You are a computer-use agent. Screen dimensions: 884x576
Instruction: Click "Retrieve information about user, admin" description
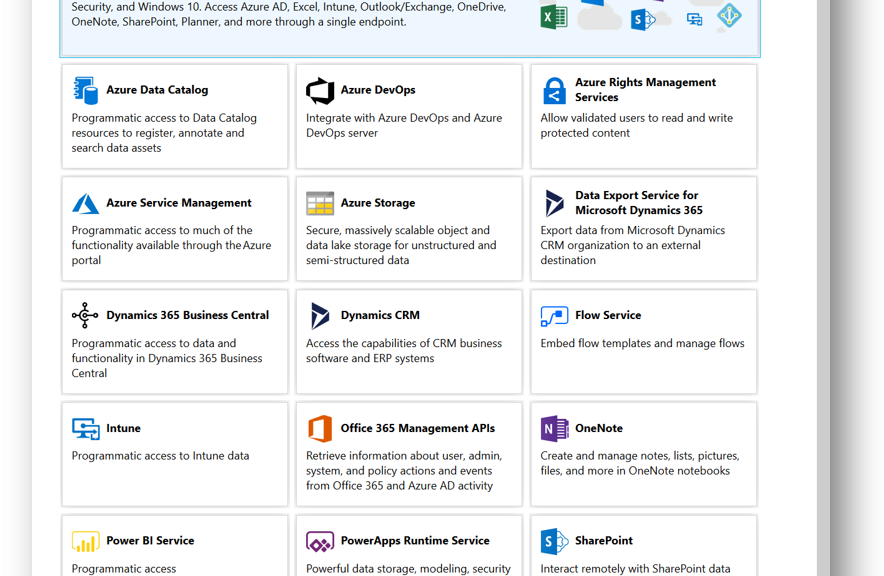[x=404, y=471]
